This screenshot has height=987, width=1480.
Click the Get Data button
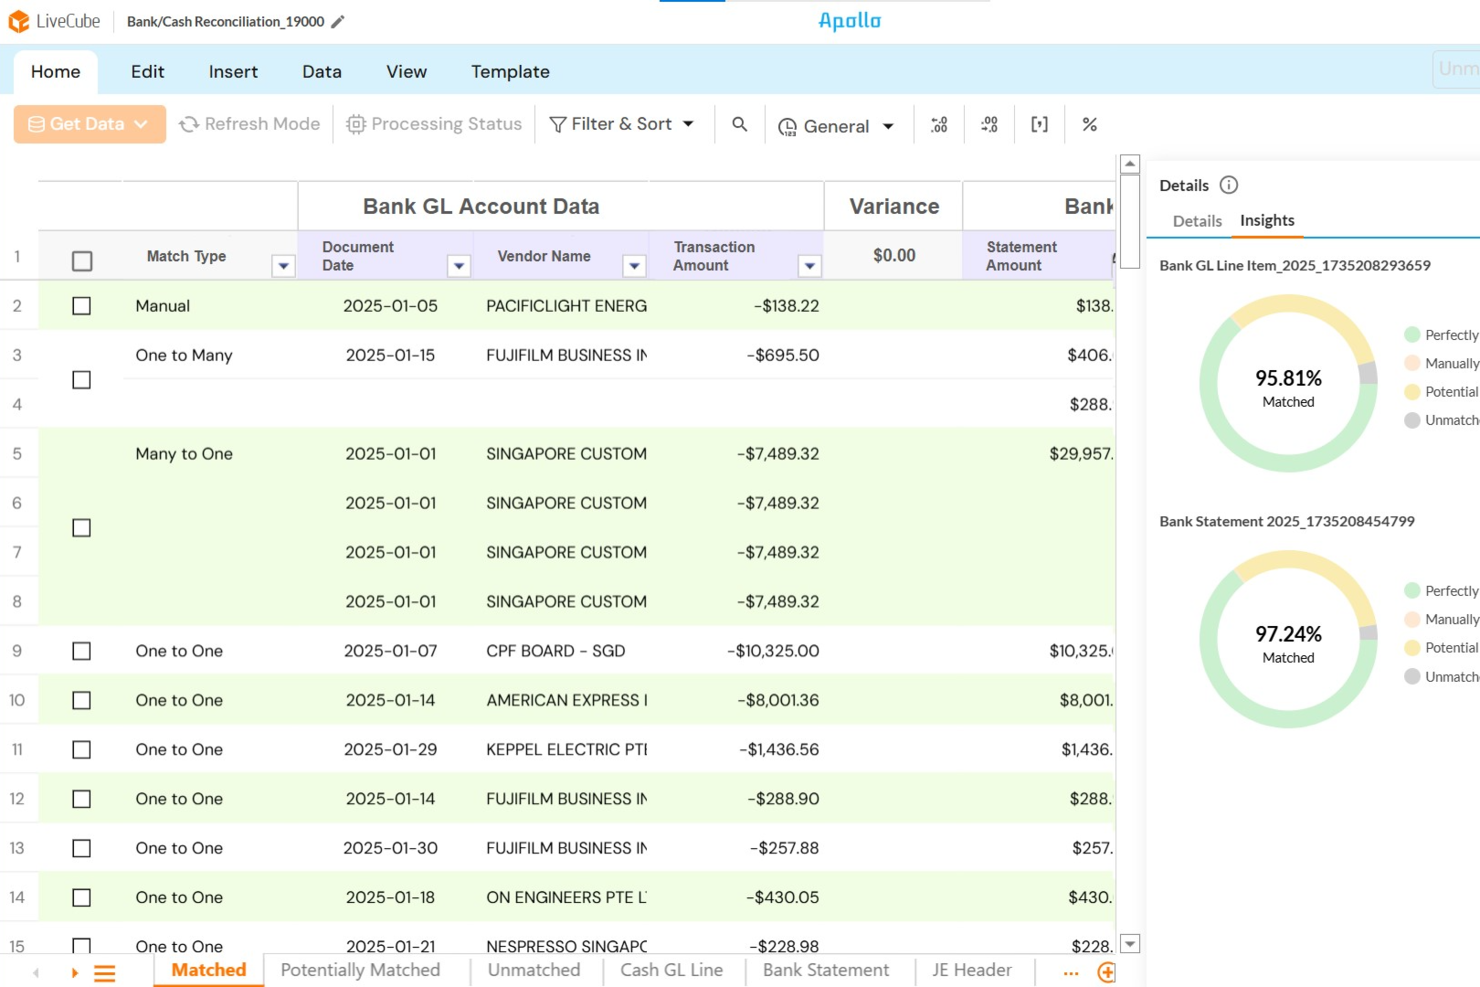tap(89, 123)
